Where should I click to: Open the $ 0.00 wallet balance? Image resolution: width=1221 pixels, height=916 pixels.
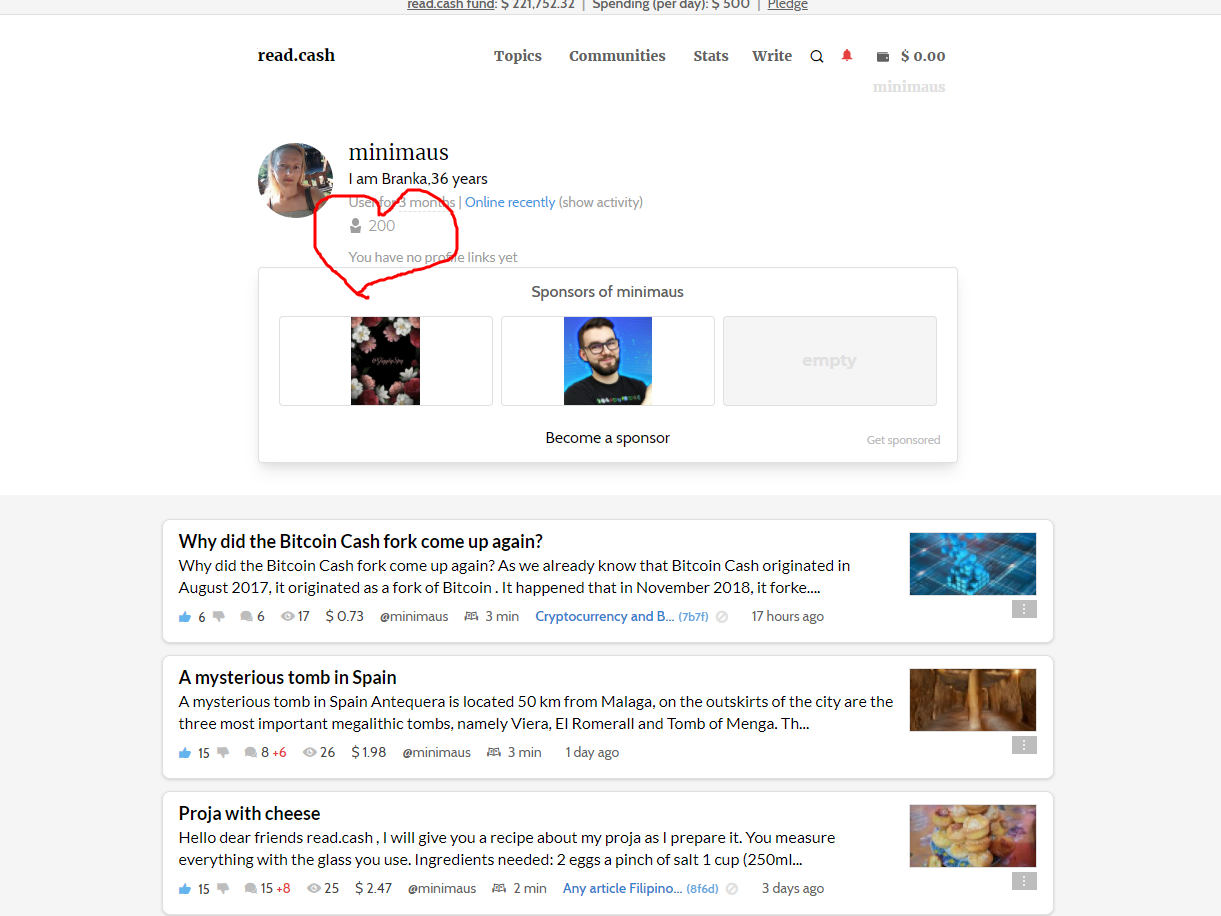coord(923,56)
